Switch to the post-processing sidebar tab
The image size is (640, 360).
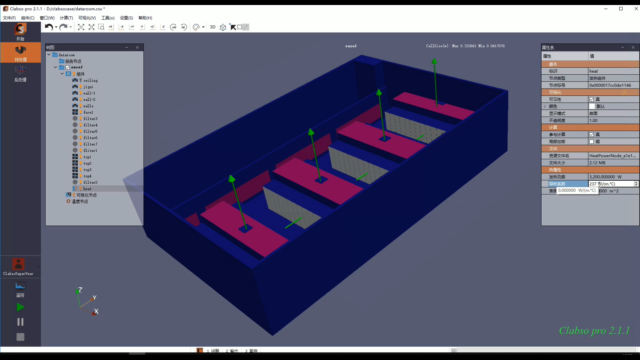point(20,73)
